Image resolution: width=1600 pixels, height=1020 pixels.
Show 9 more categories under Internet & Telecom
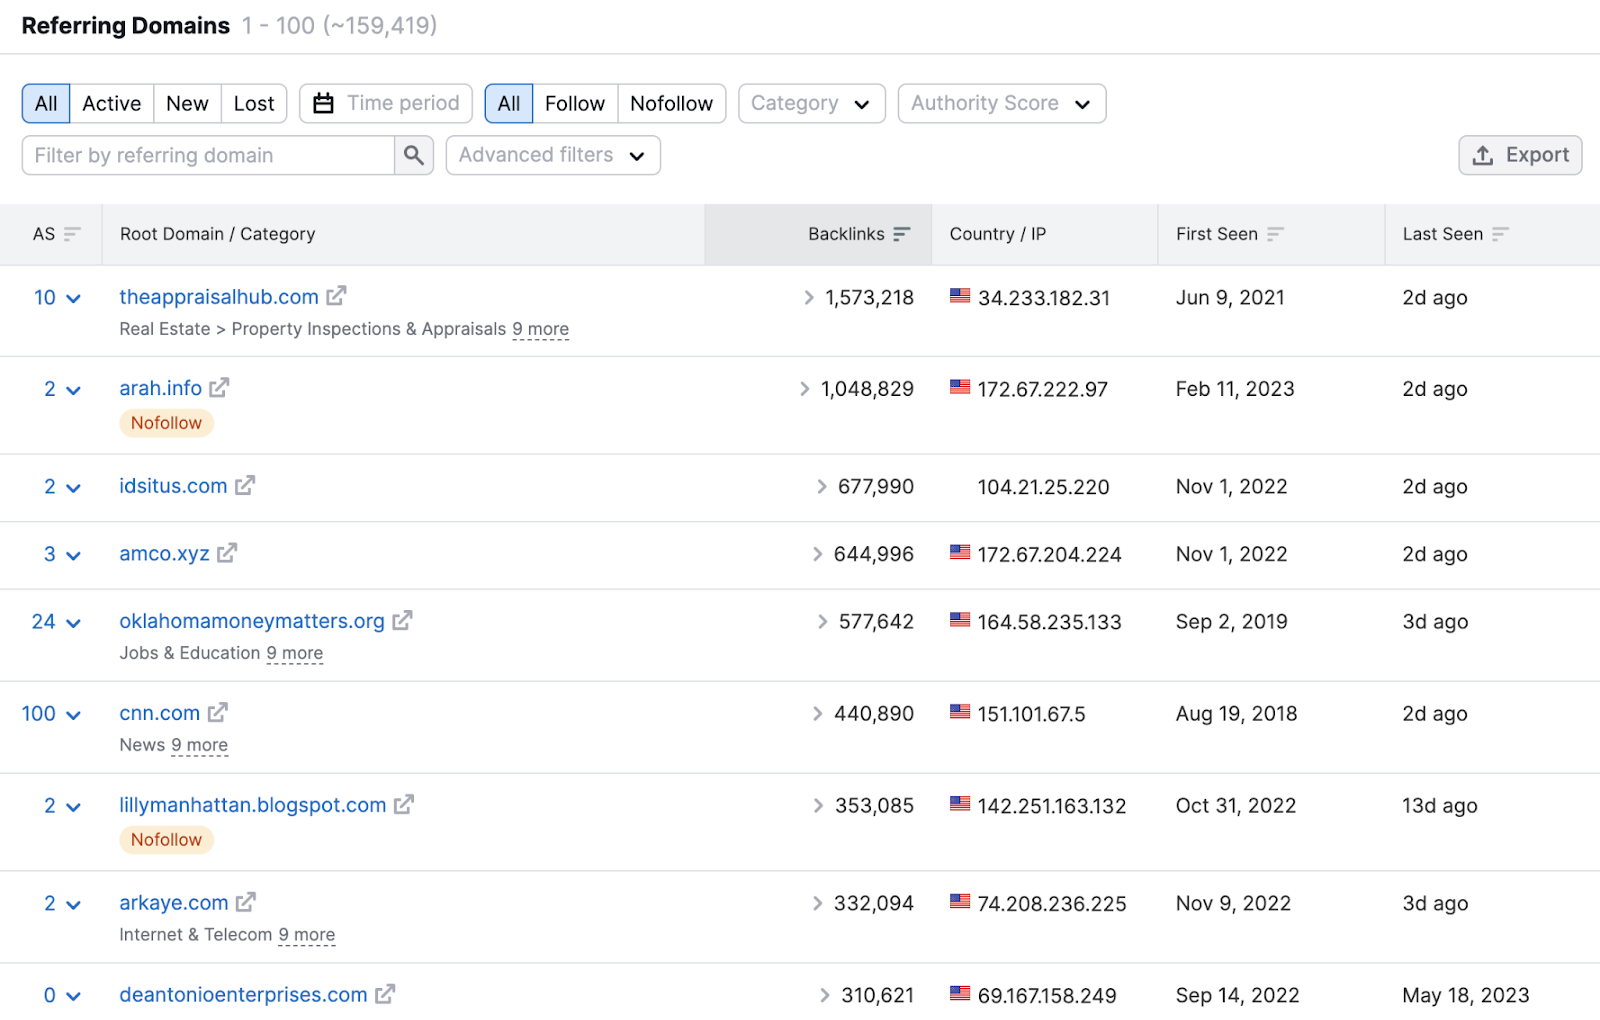(306, 935)
